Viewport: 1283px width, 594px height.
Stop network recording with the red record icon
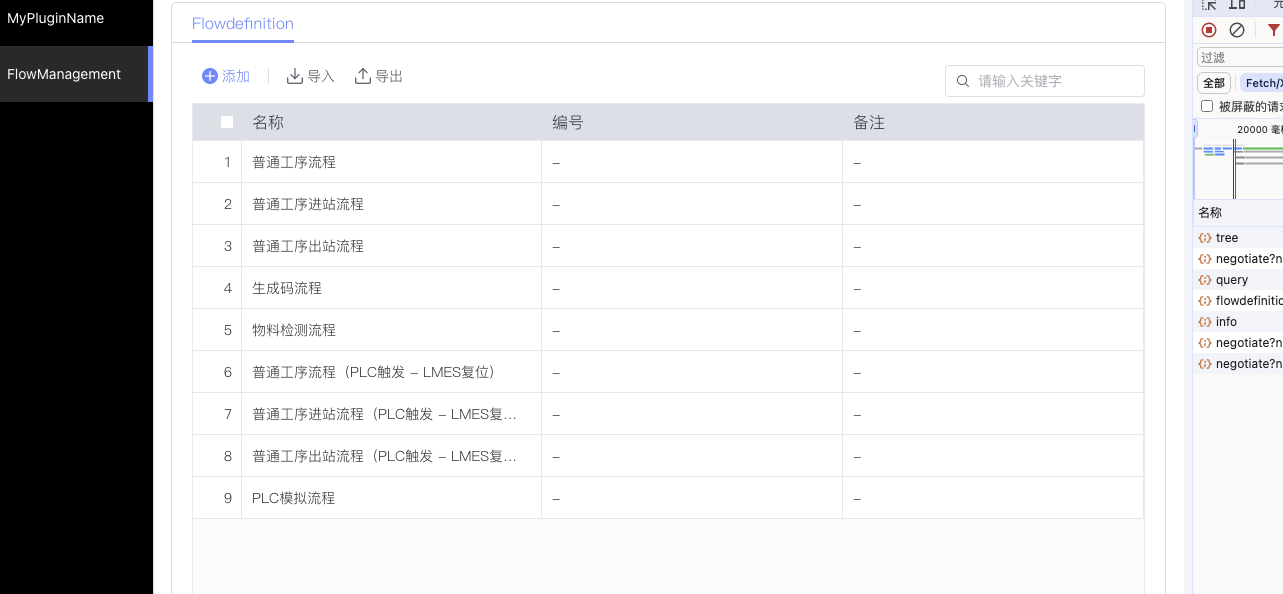click(x=1209, y=30)
